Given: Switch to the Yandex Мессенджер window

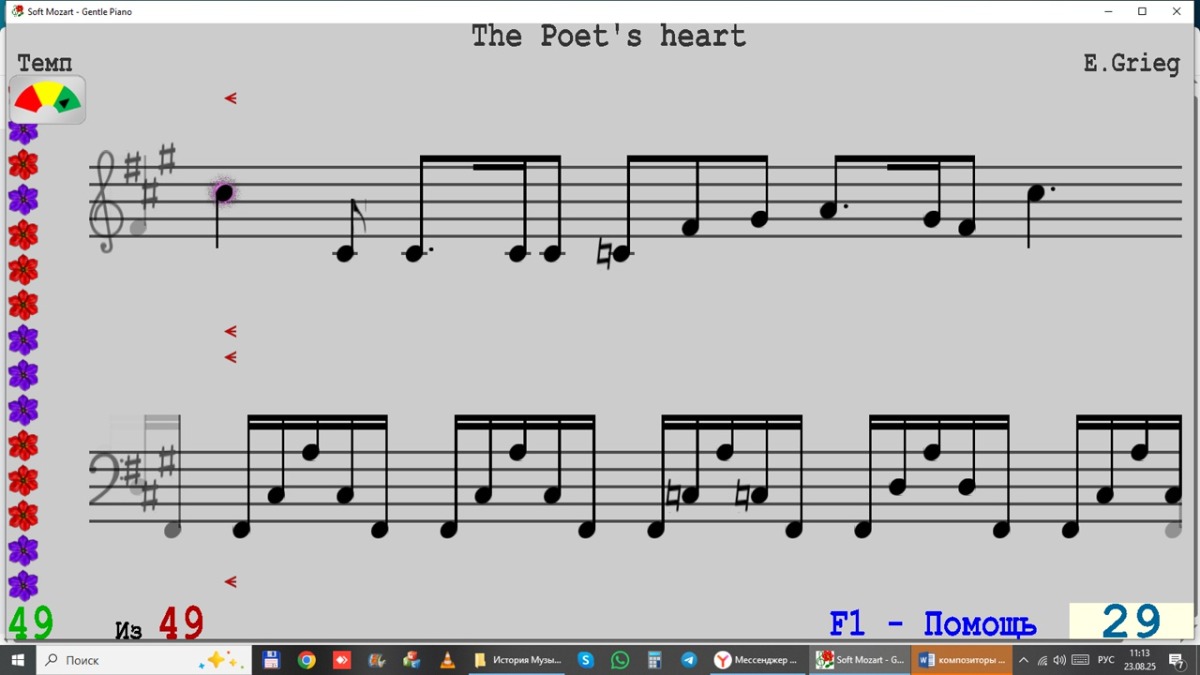Looking at the screenshot, I should click(757, 660).
